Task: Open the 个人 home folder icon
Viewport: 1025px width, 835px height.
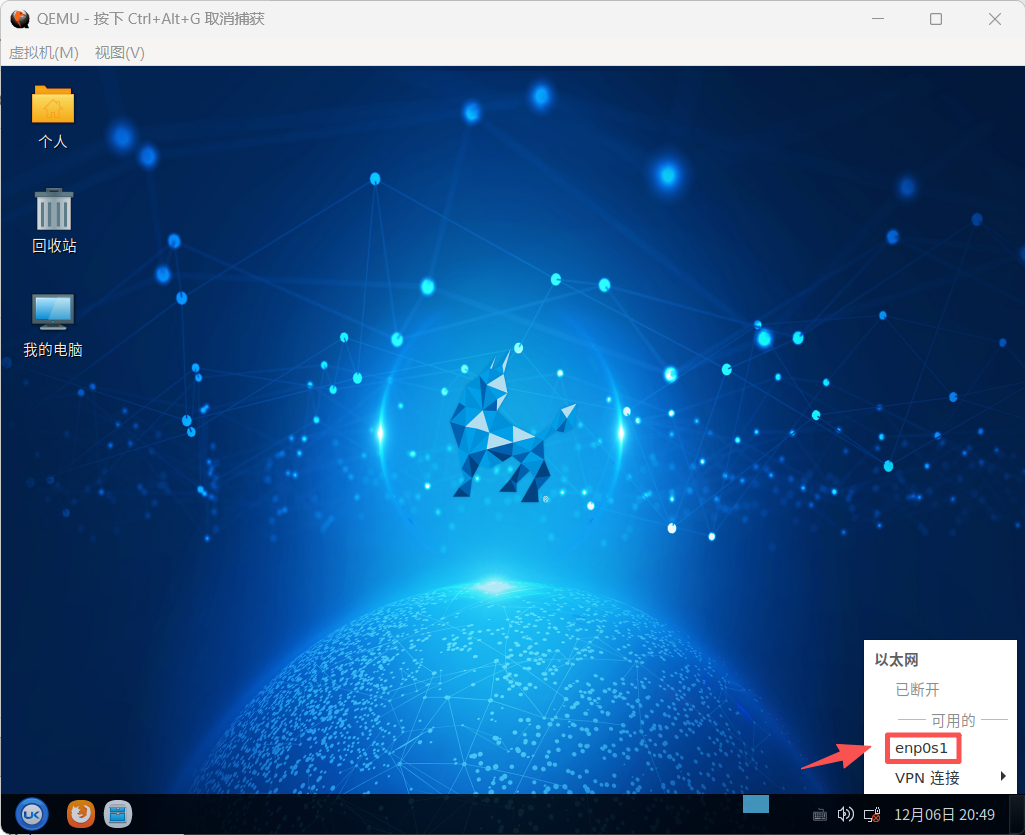Action: [53, 117]
